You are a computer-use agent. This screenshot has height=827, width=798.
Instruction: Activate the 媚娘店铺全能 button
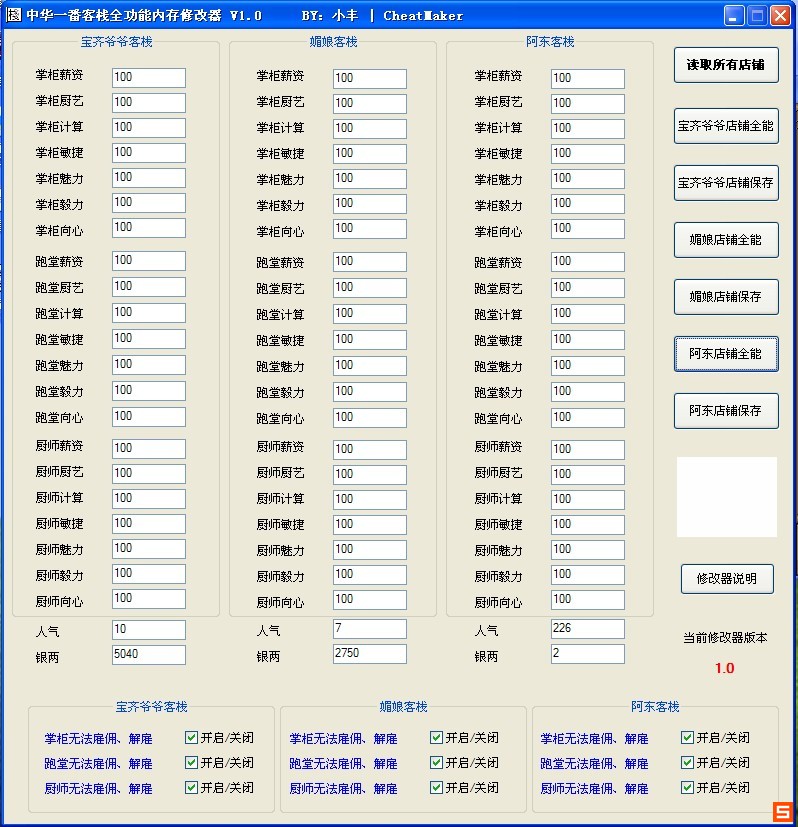click(x=725, y=240)
